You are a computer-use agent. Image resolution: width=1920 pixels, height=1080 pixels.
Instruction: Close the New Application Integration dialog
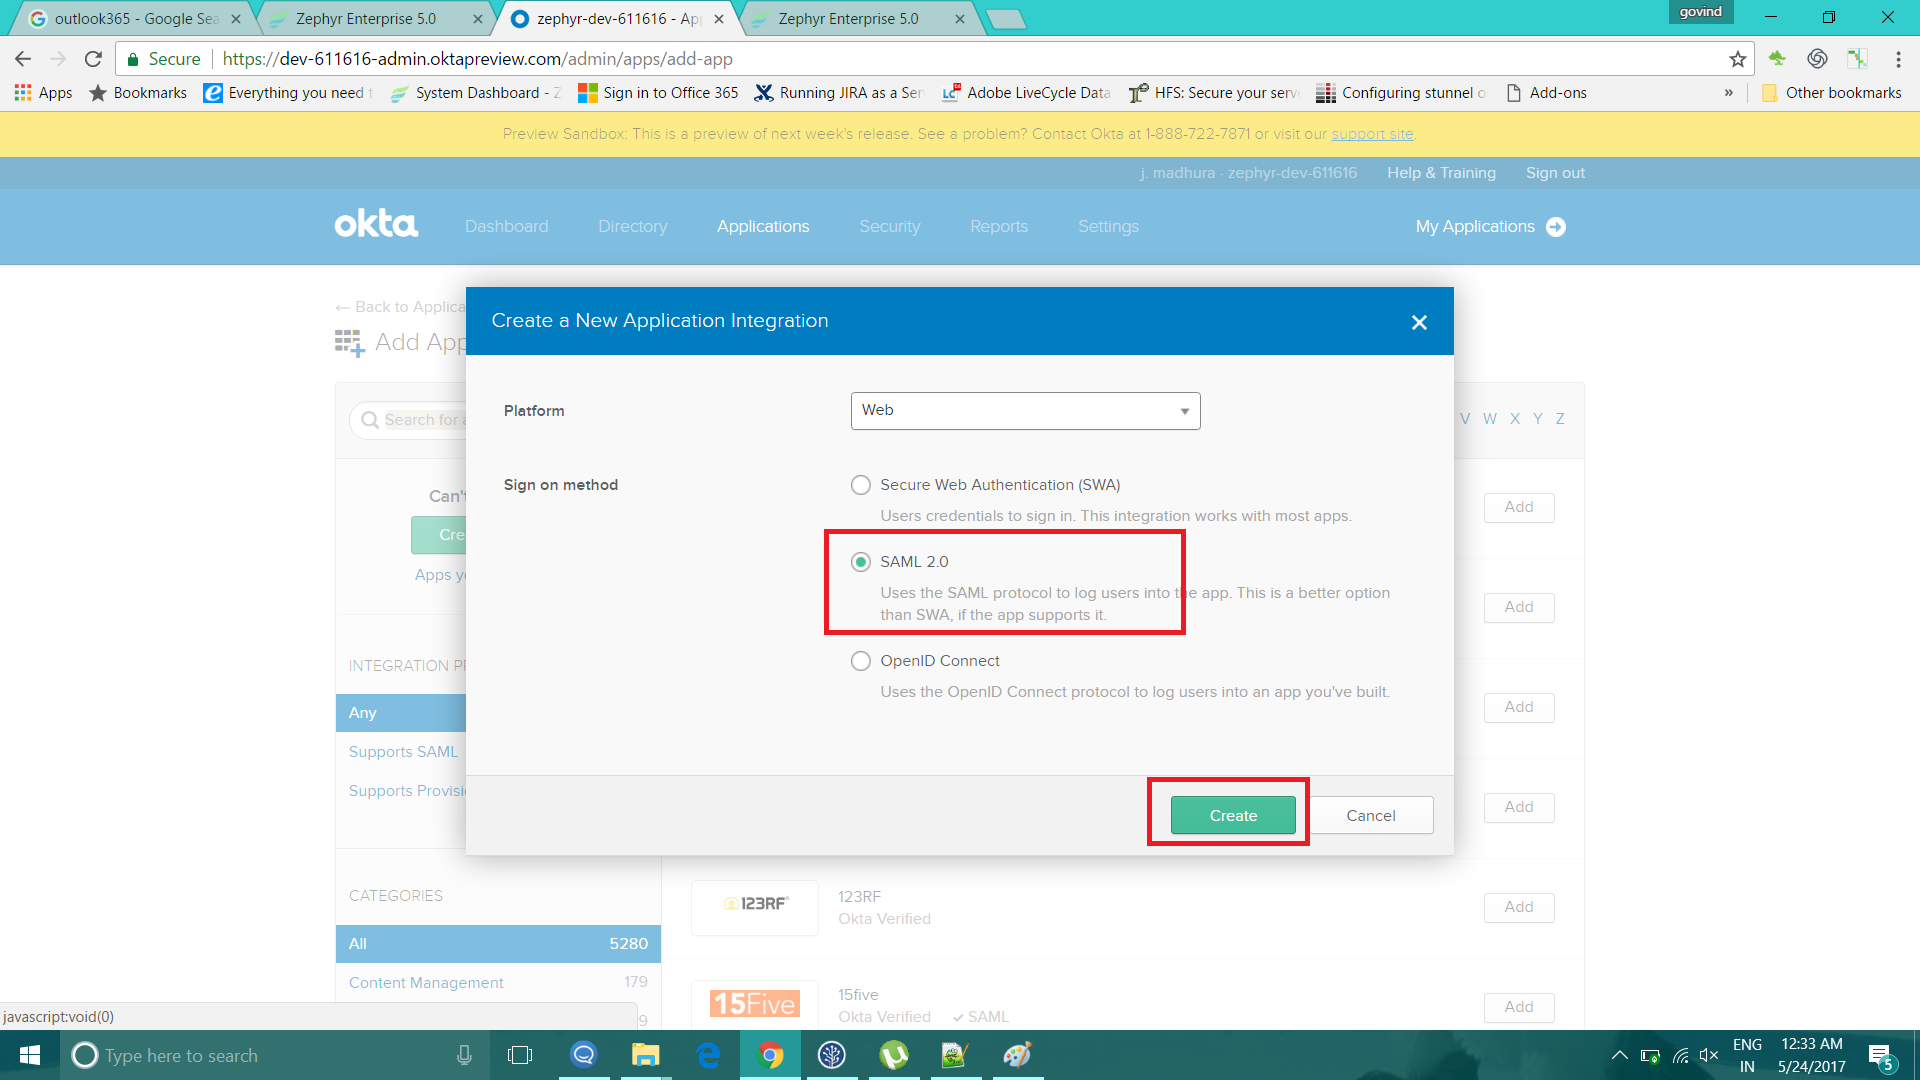1419,322
